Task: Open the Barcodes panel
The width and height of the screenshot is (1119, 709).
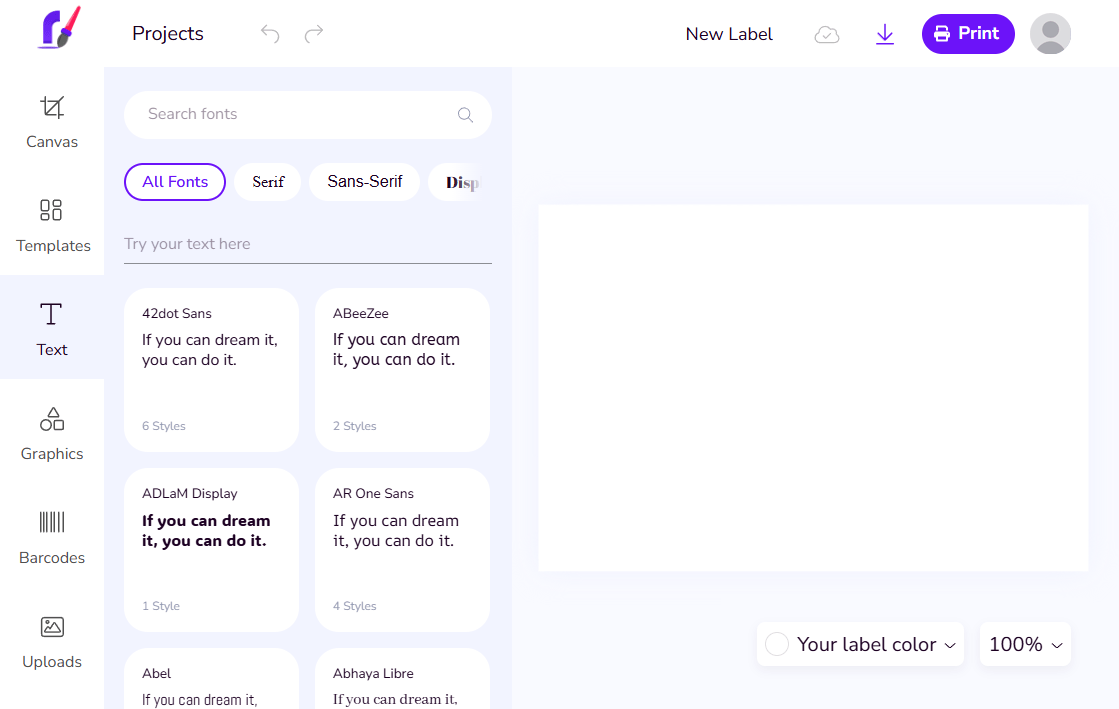Action: pyautogui.click(x=52, y=536)
